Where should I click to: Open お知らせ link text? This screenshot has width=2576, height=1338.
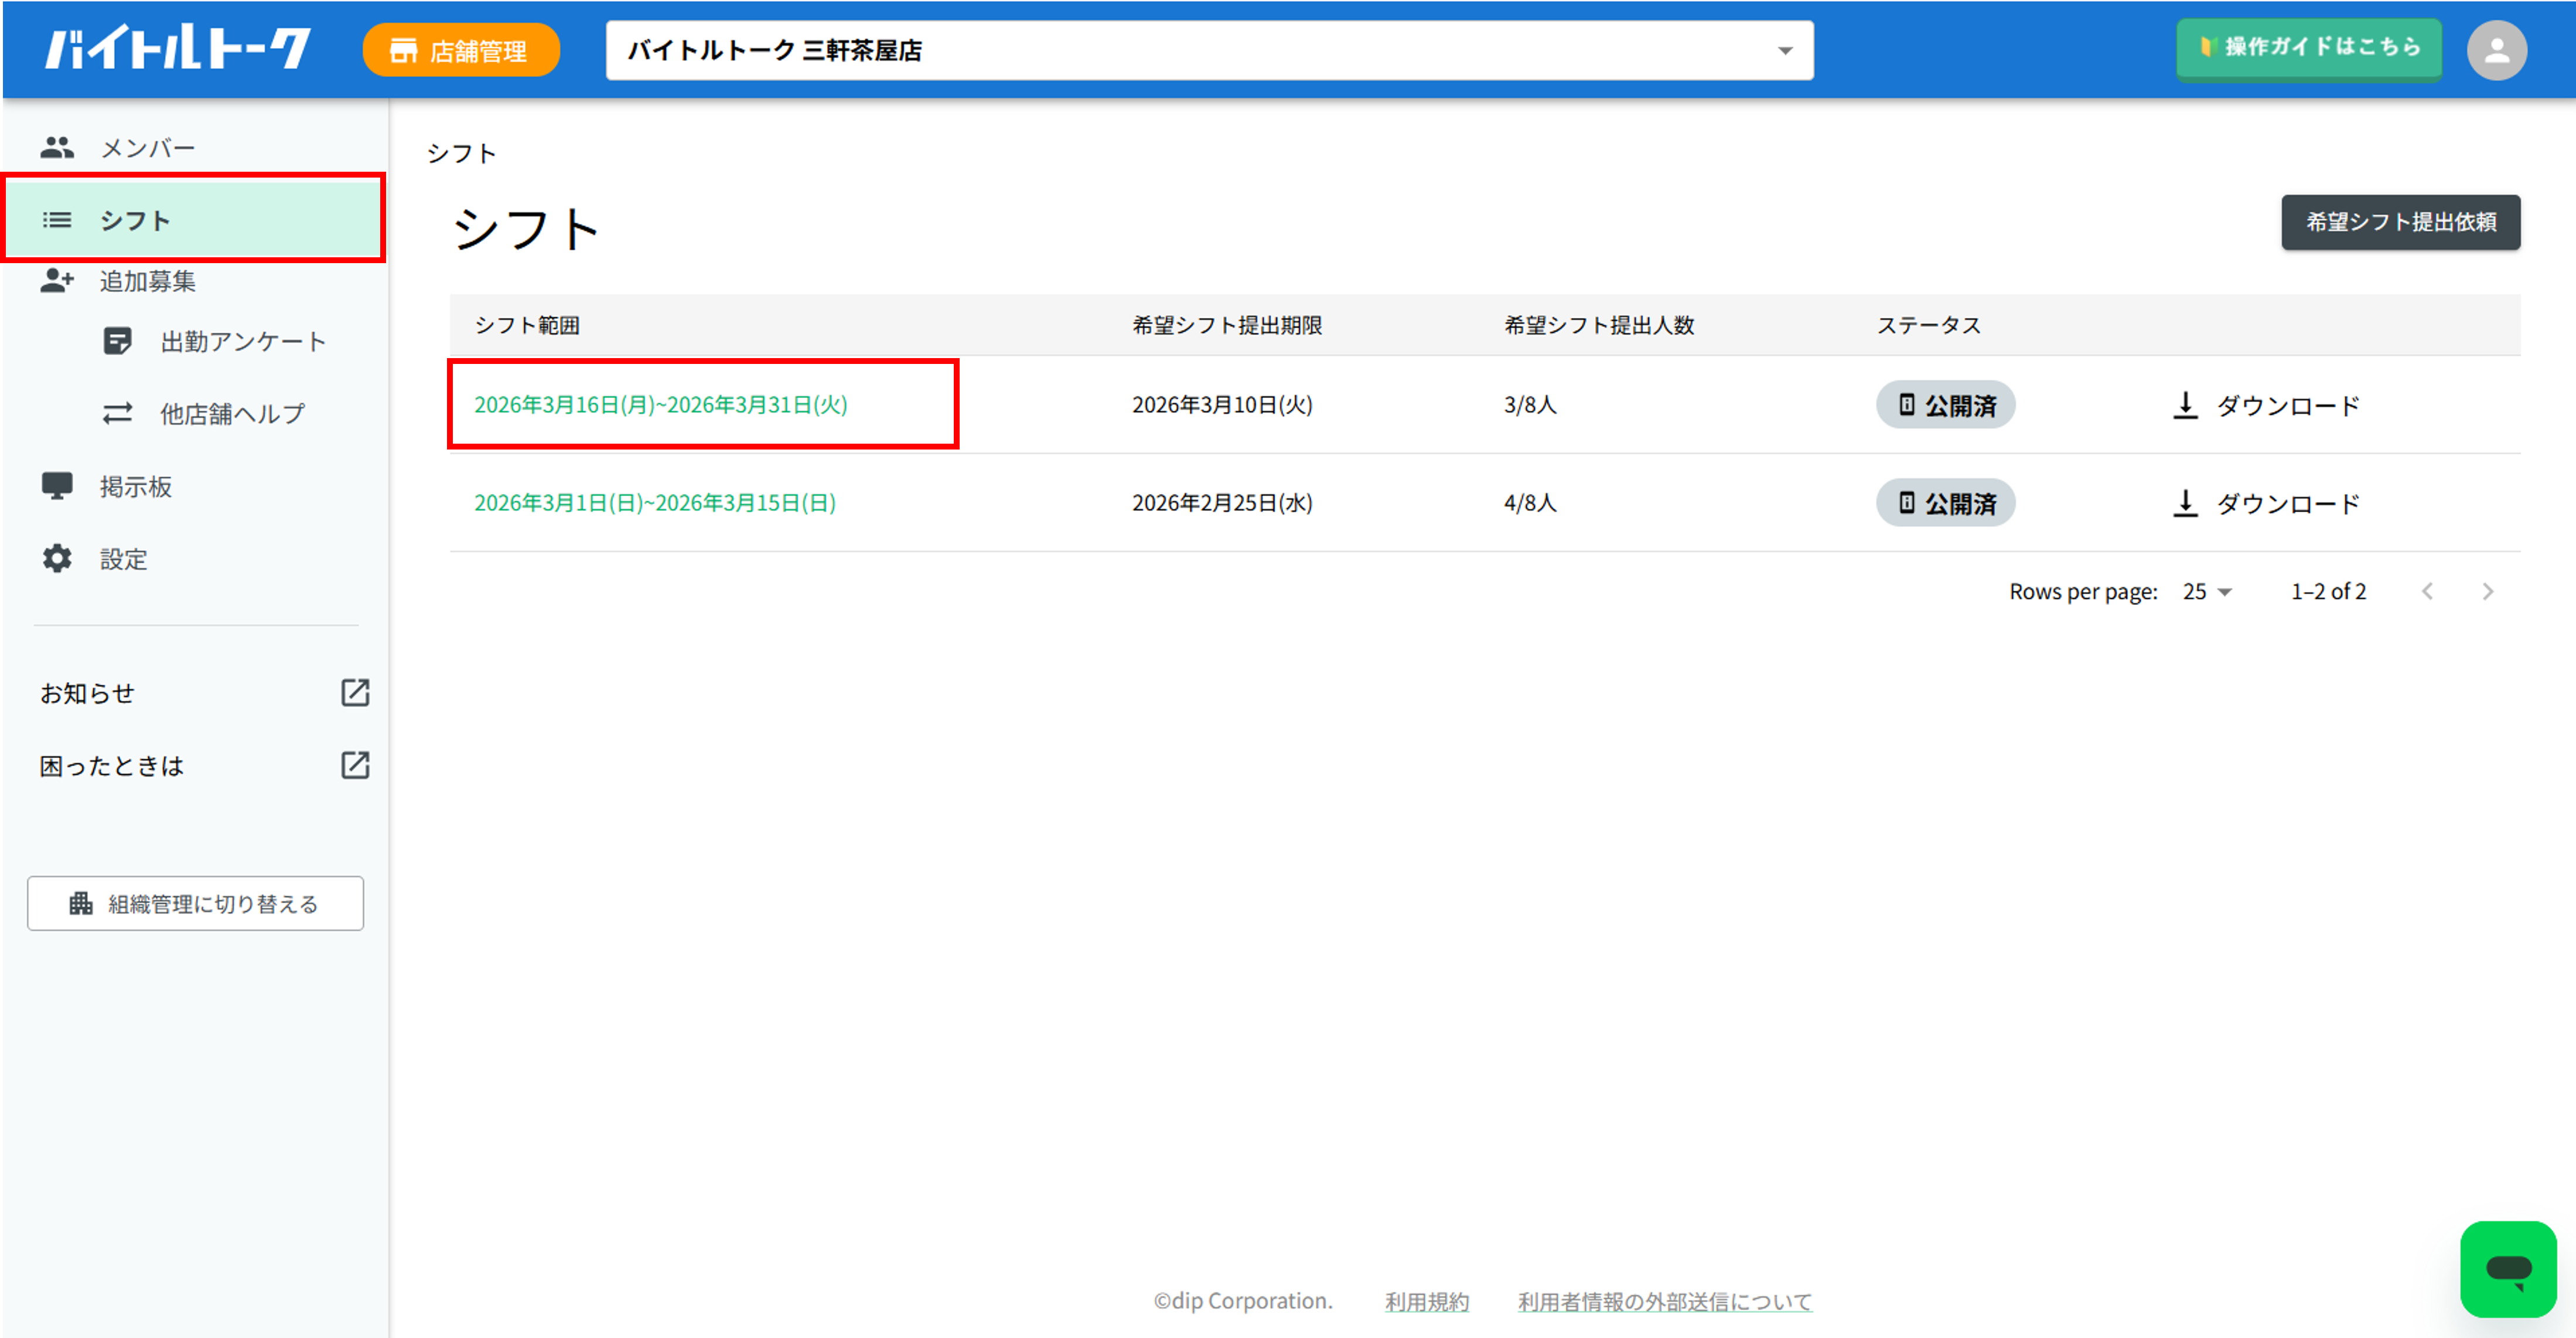click(87, 693)
